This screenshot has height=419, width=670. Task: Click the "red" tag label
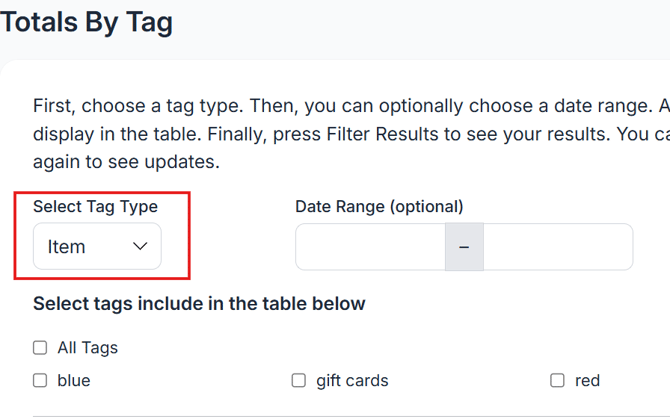pyautogui.click(x=587, y=380)
